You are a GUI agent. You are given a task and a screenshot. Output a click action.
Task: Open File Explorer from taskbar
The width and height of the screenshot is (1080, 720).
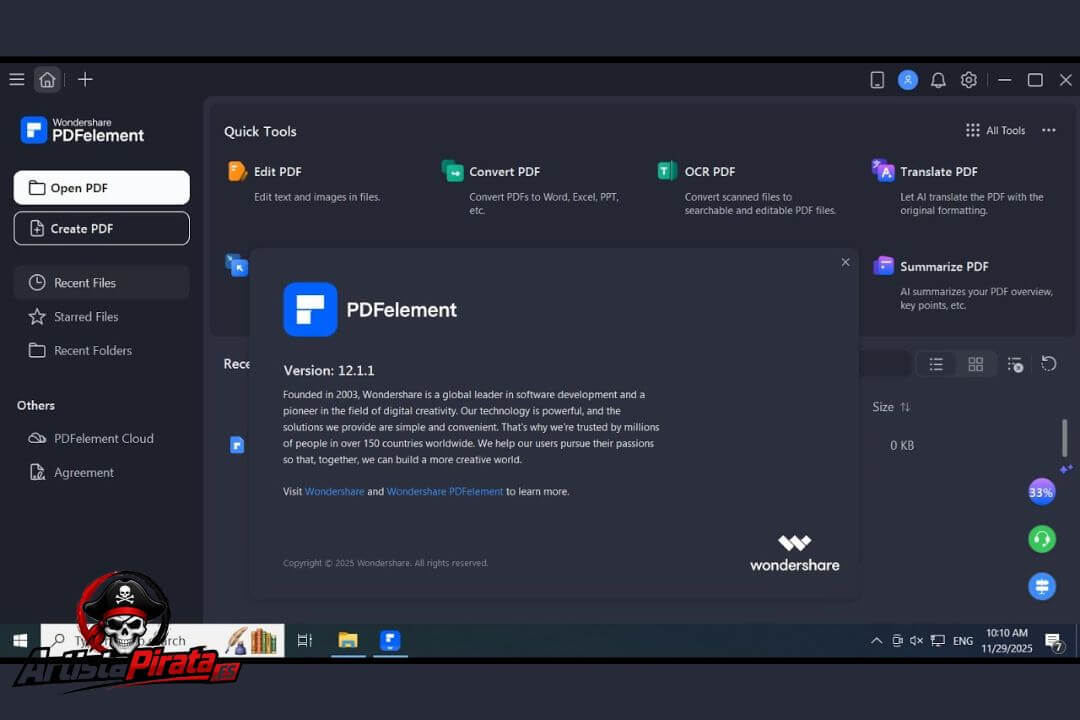point(348,640)
